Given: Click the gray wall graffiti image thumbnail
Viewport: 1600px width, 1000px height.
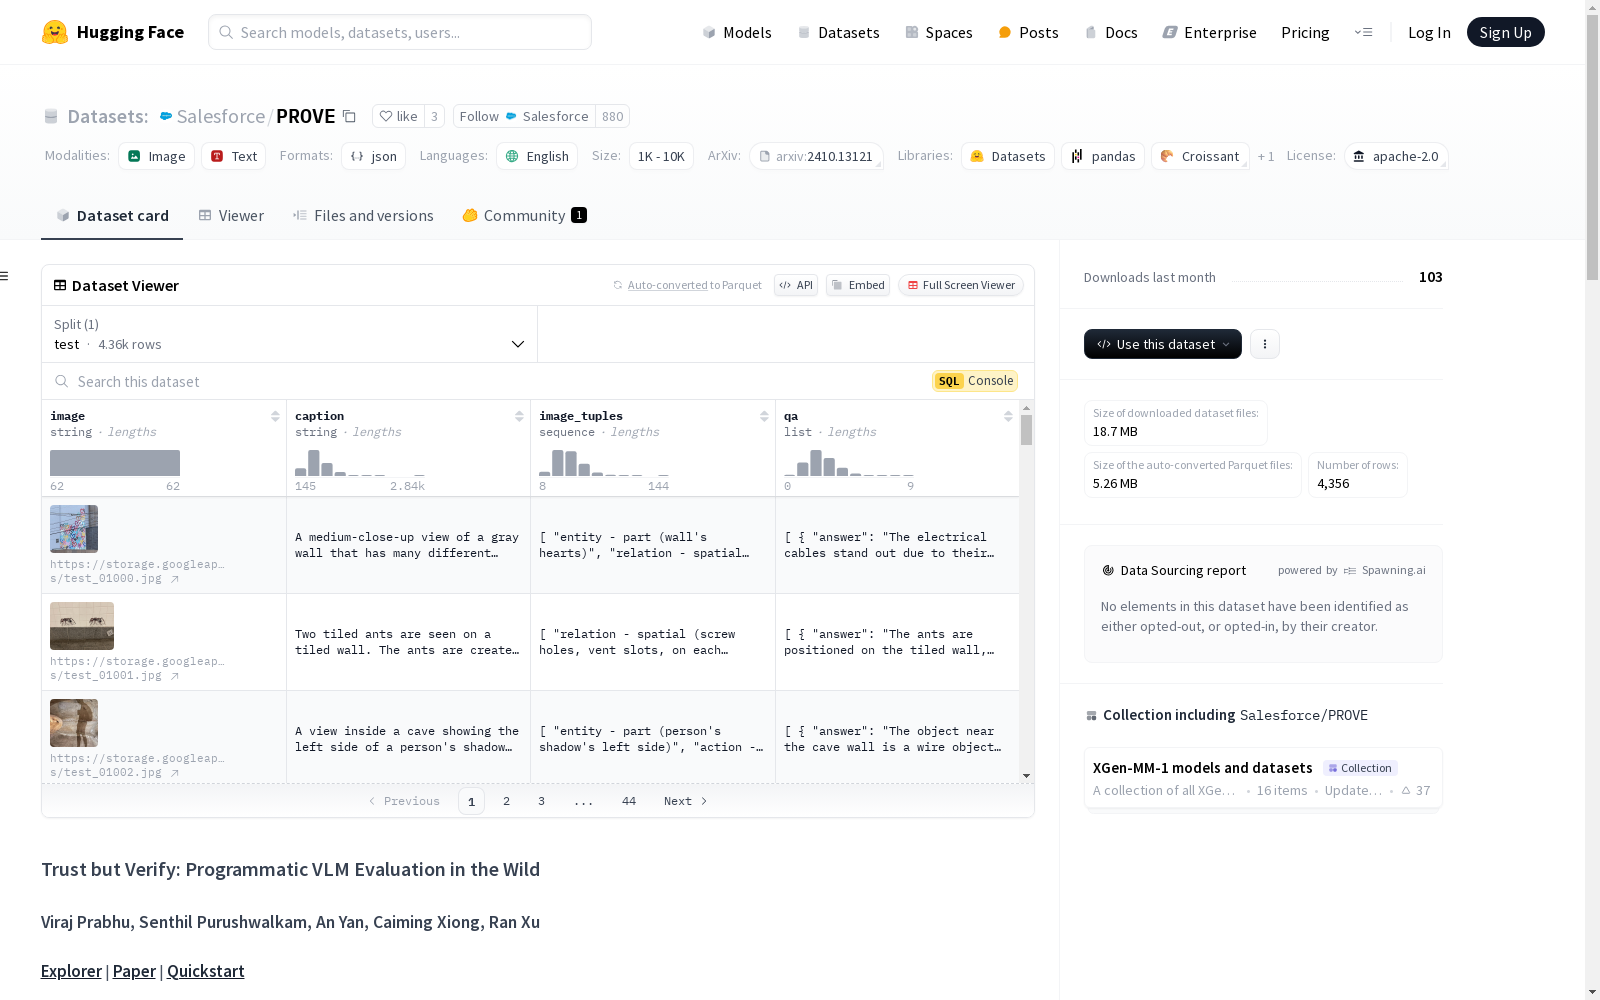Looking at the screenshot, I should tap(74, 529).
